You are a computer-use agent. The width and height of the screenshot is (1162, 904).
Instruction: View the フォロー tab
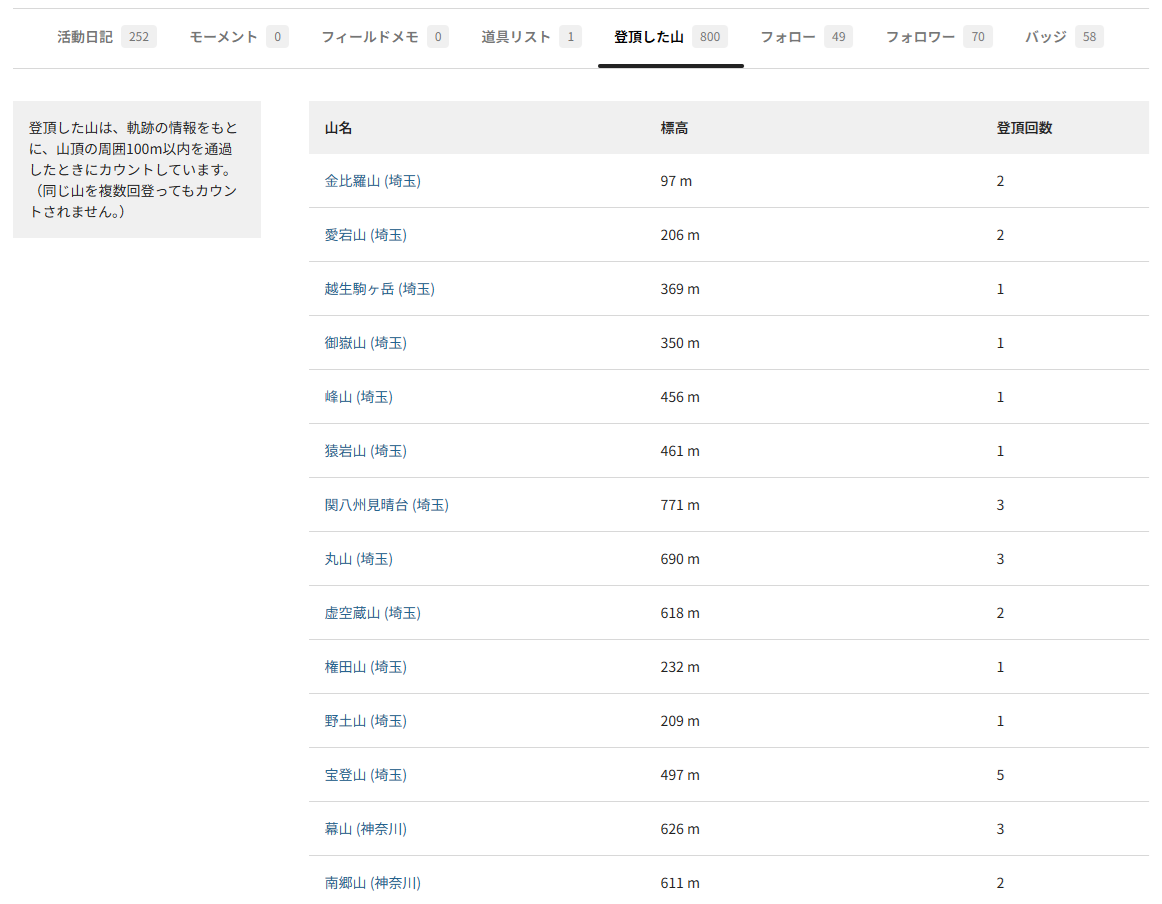805,37
